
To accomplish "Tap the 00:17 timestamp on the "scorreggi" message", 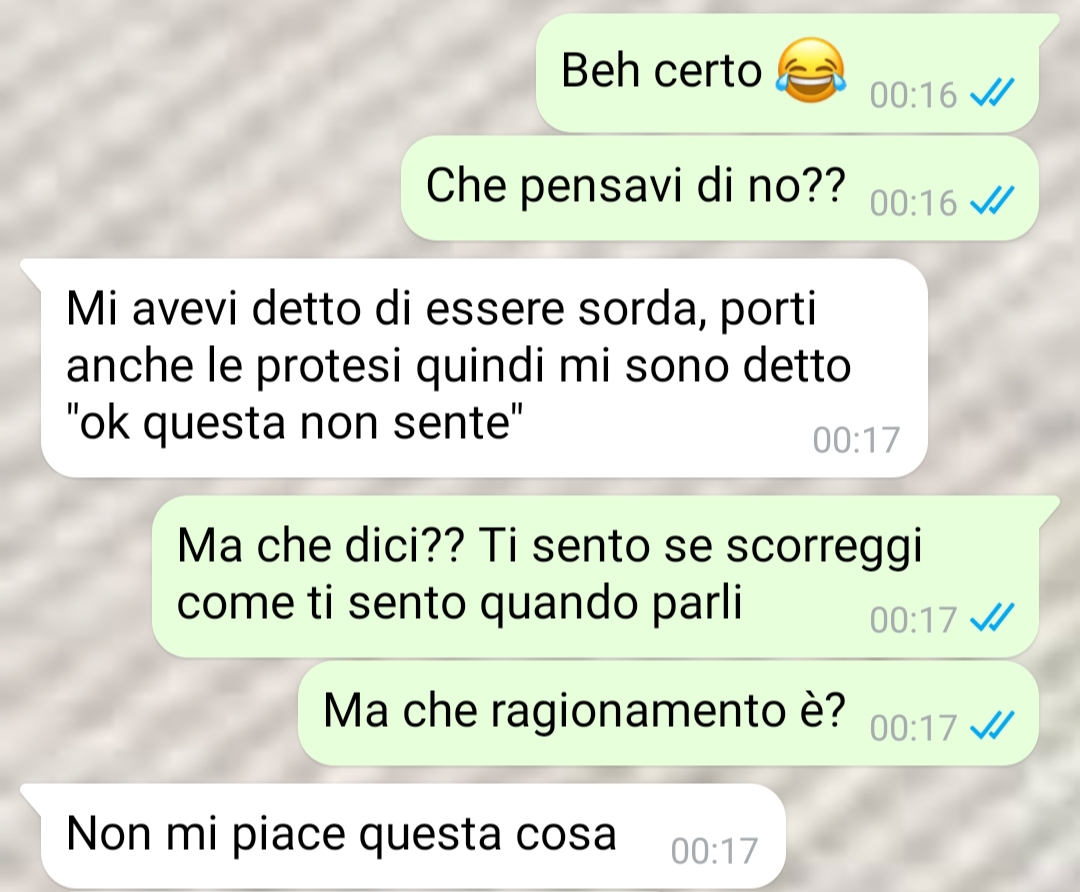I will [x=913, y=619].
